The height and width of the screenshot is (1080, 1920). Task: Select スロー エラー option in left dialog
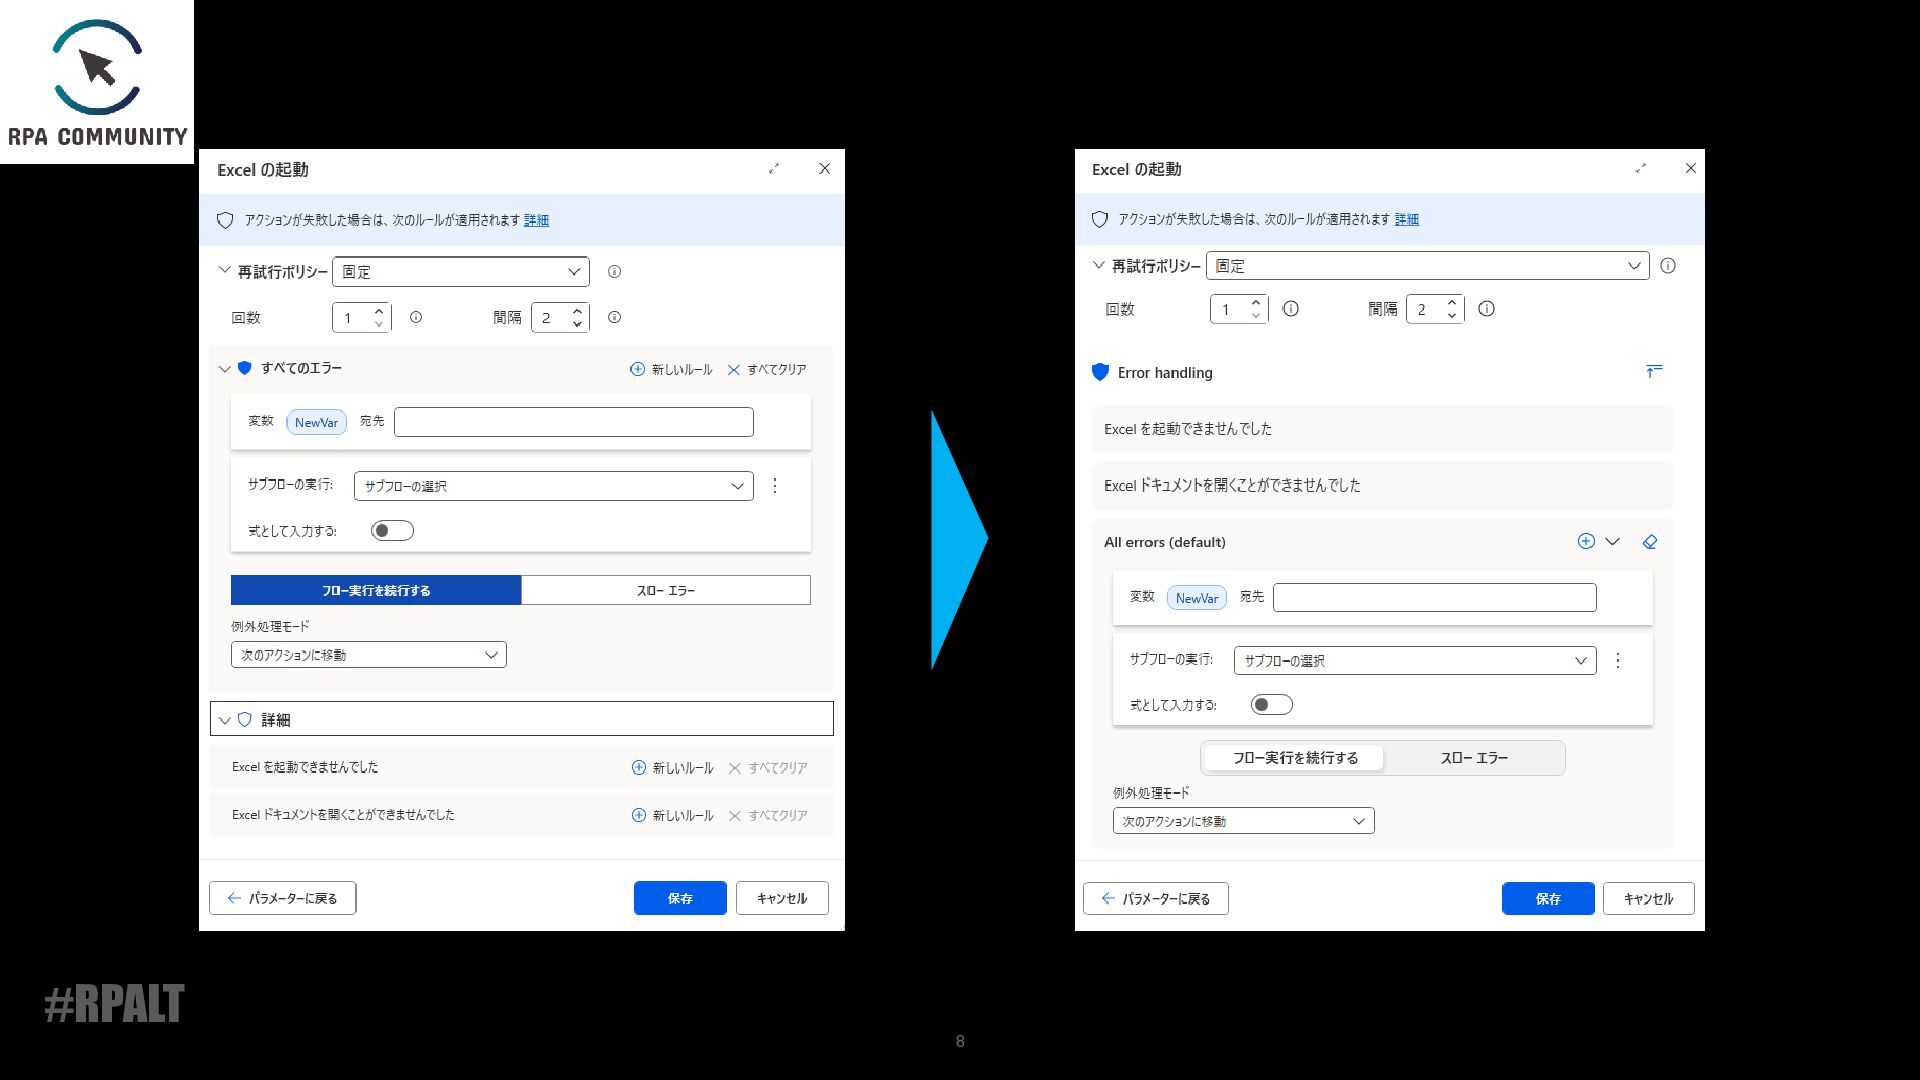coord(665,591)
